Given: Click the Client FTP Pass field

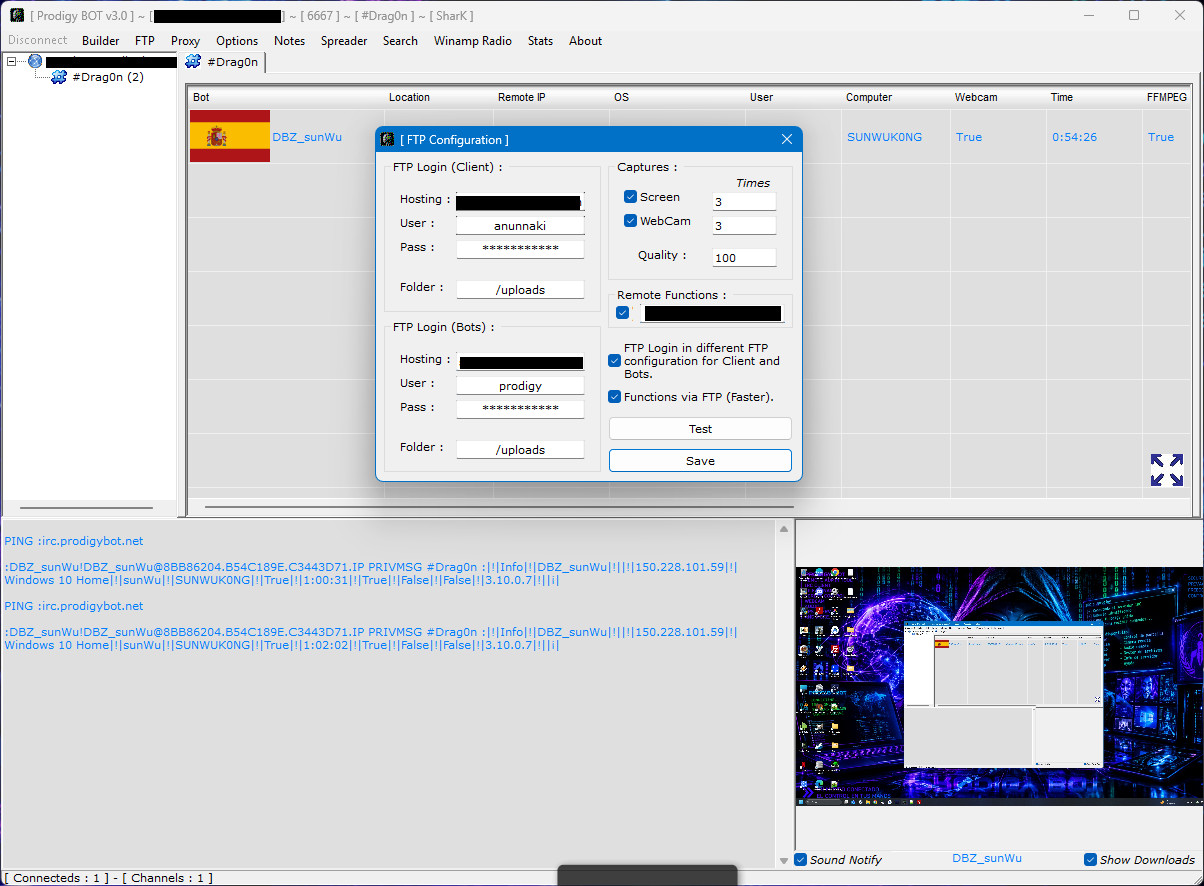Looking at the screenshot, I should pyautogui.click(x=520, y=249).
